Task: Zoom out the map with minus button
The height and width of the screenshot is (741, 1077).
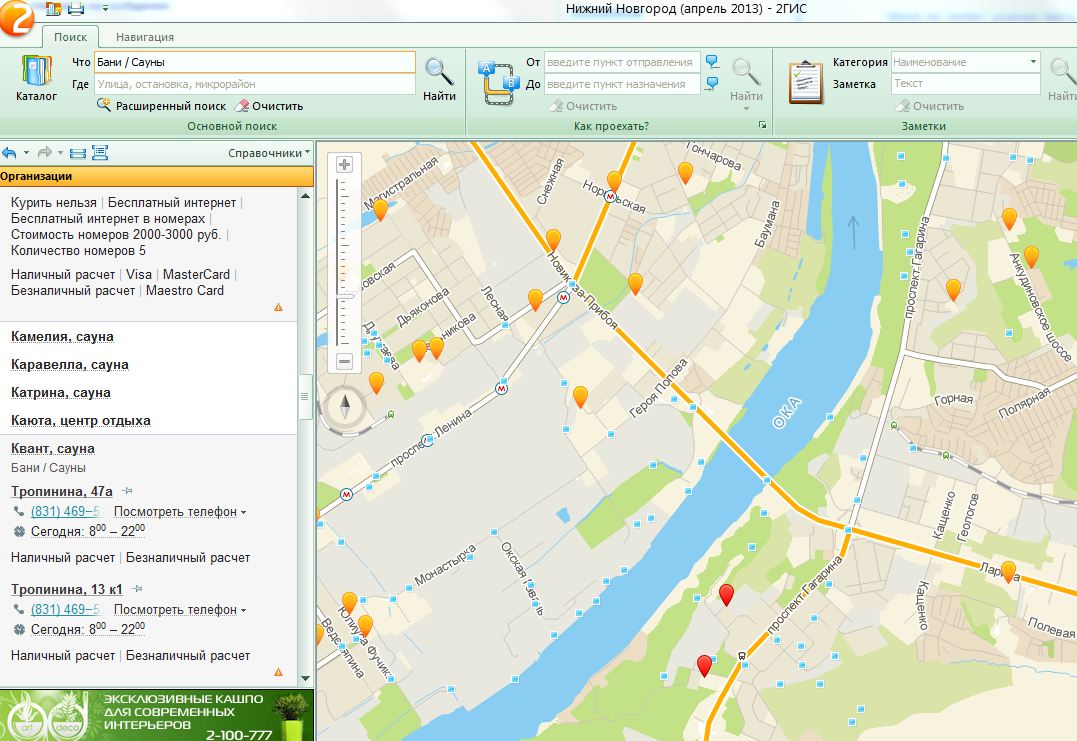Action: tap(345, 361)
